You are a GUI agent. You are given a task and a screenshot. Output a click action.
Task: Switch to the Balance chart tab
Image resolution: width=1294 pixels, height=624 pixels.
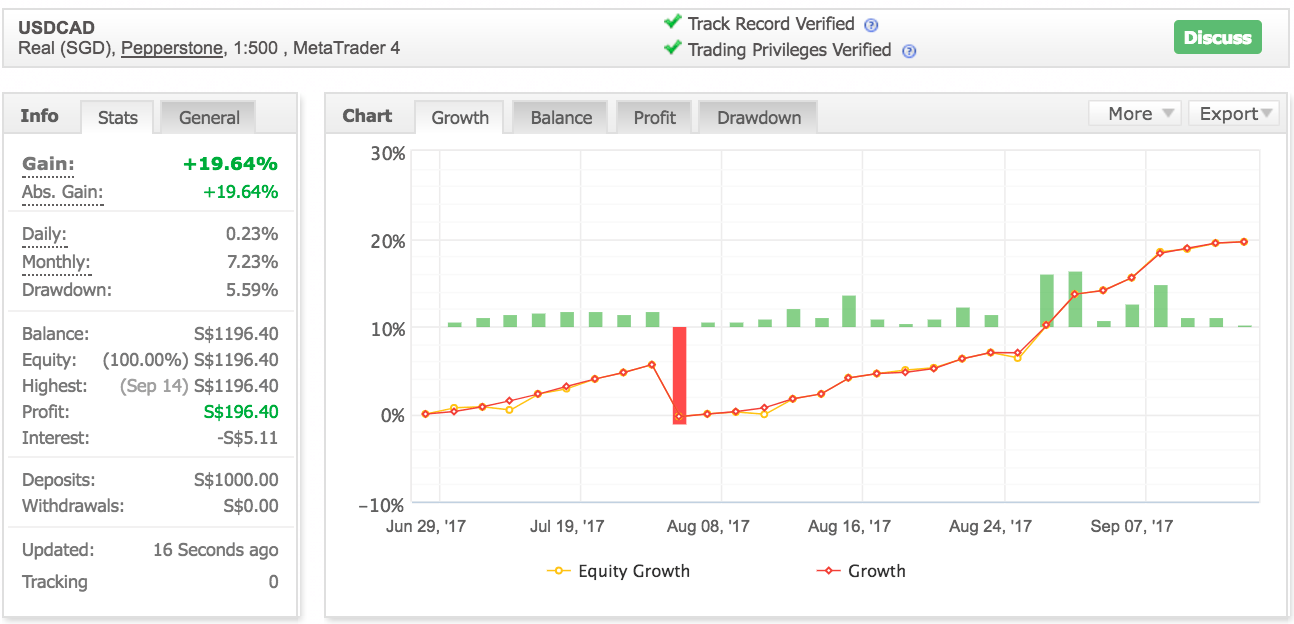point(561,118)
